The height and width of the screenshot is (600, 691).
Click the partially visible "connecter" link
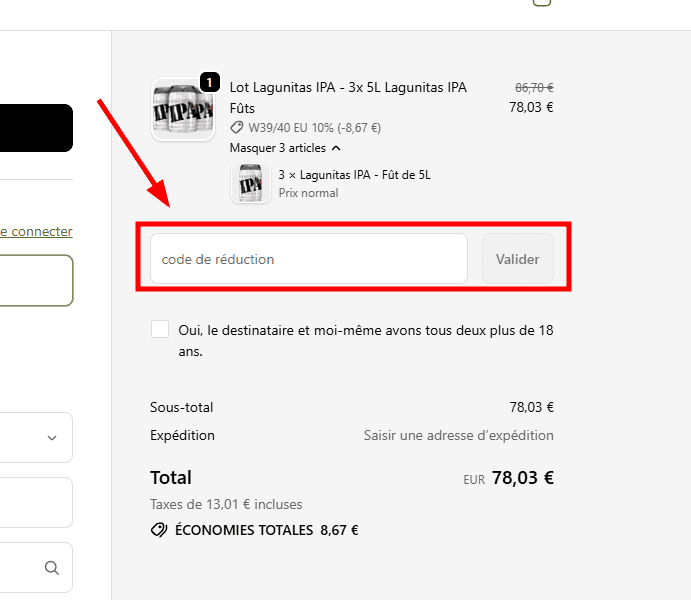pos(36,231)
